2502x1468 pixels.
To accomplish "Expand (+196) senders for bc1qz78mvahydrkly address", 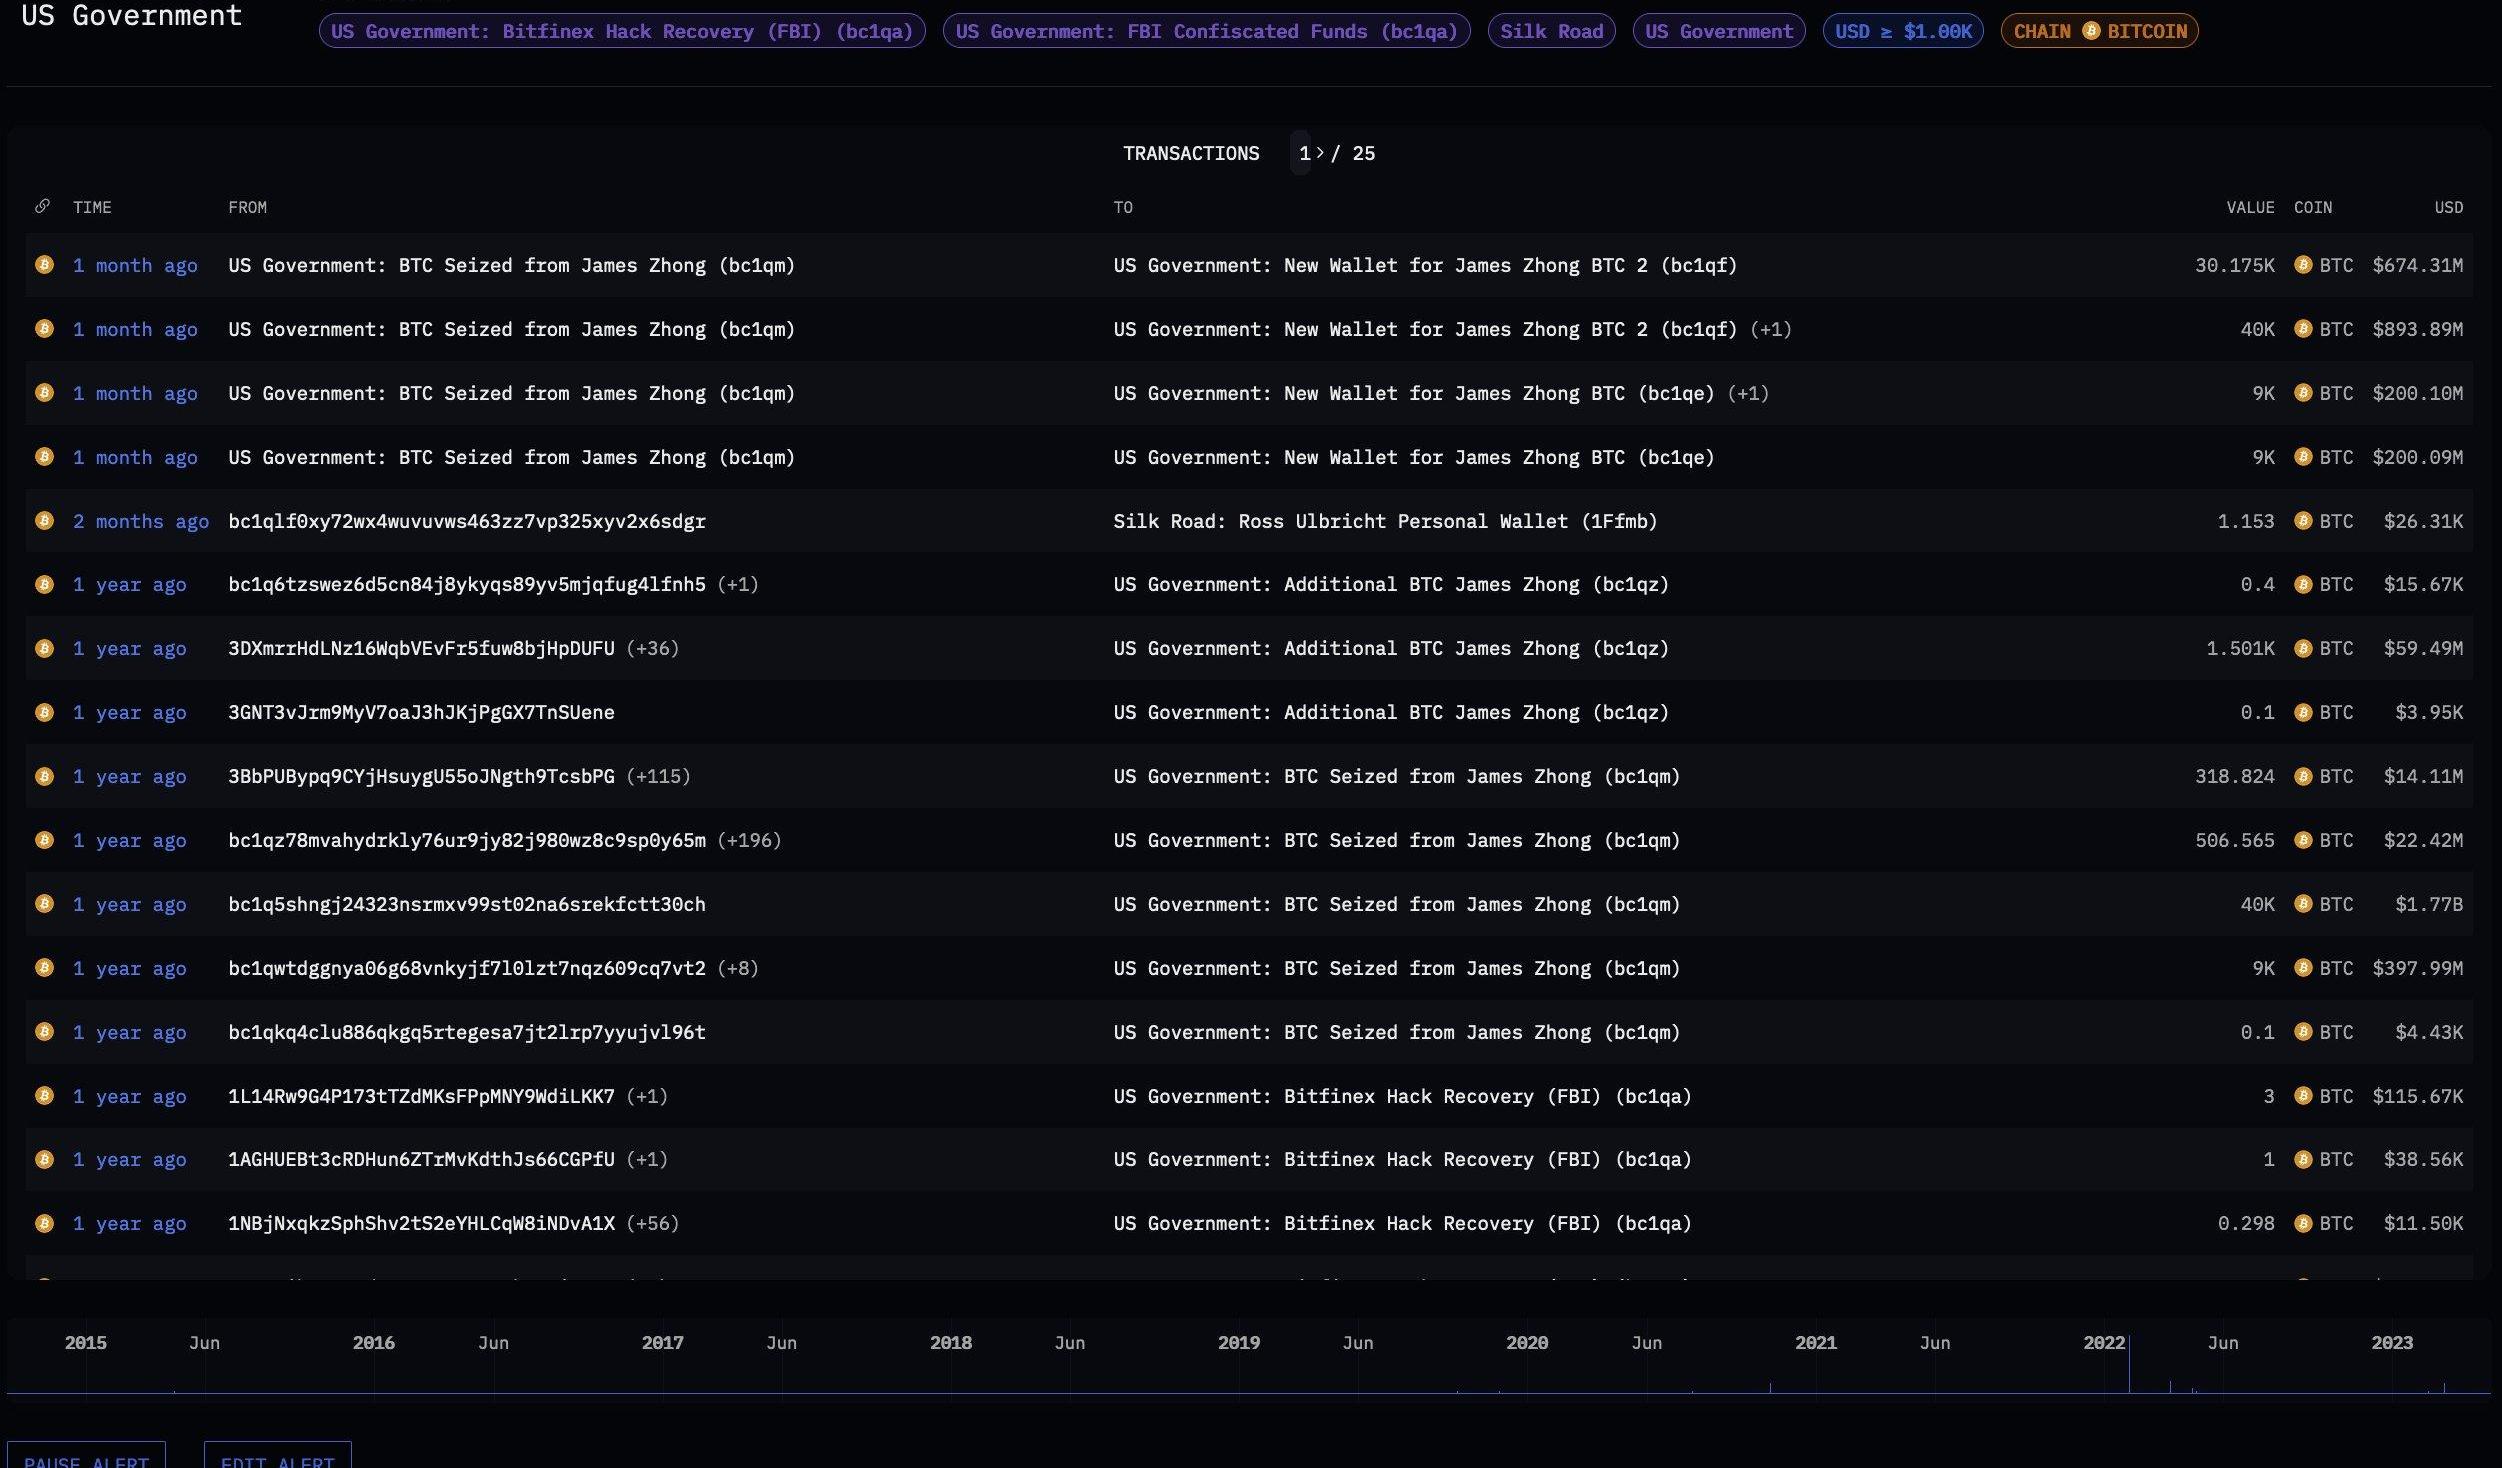I will pyautogui.click(x=749, y=840).
